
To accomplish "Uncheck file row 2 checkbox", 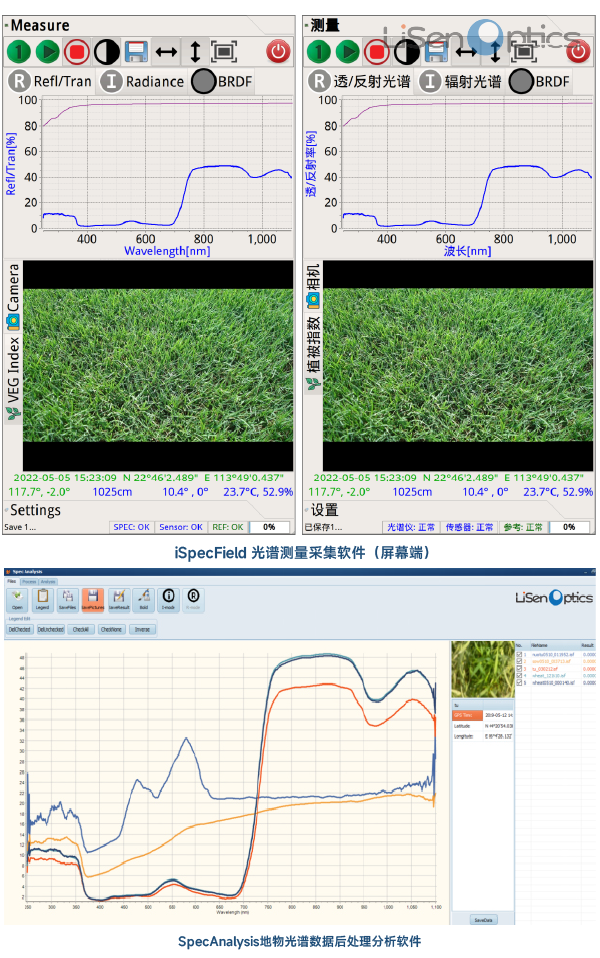I will pyautogui.click(x=519, y=662).
